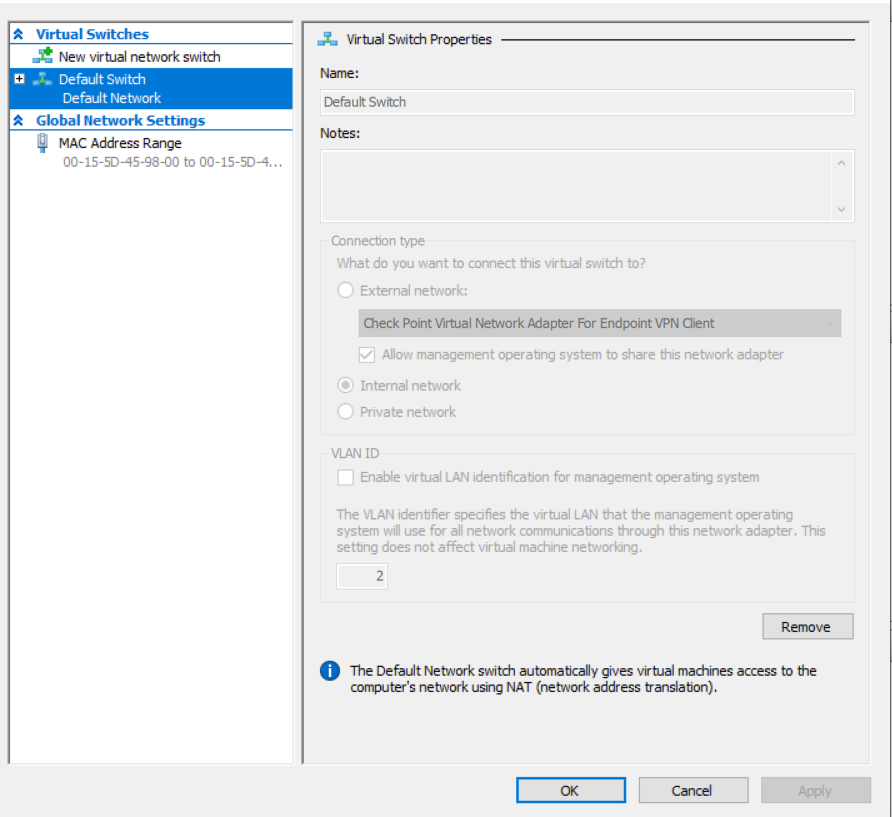Expand the Default Switch tree item
The width and height of the screenshot is (892, 817).
point(18,79)
